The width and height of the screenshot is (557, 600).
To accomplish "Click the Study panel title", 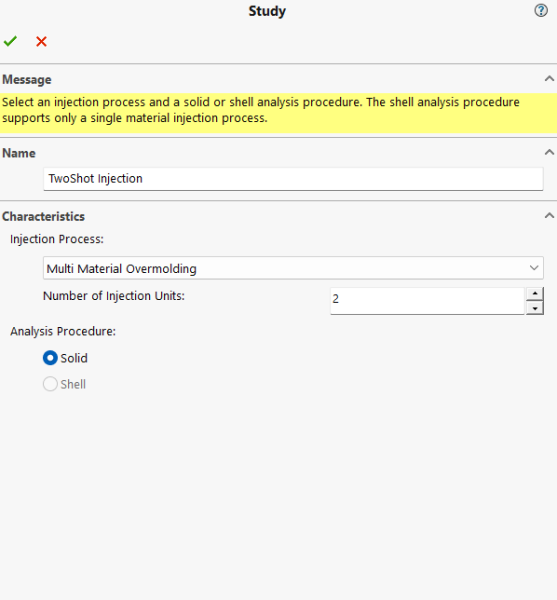I will (x=267, y=11).
